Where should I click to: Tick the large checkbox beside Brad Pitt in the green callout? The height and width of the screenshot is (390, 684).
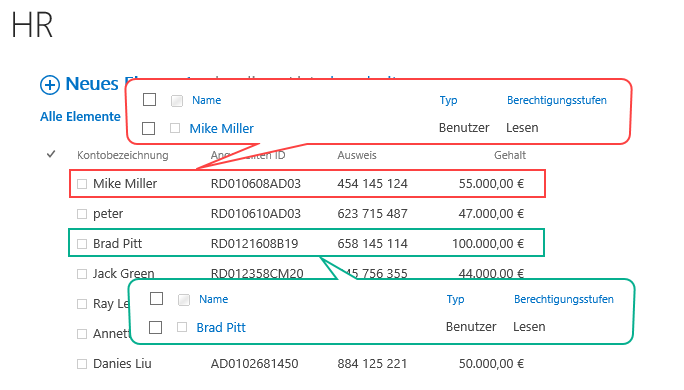tap(155, 327)
